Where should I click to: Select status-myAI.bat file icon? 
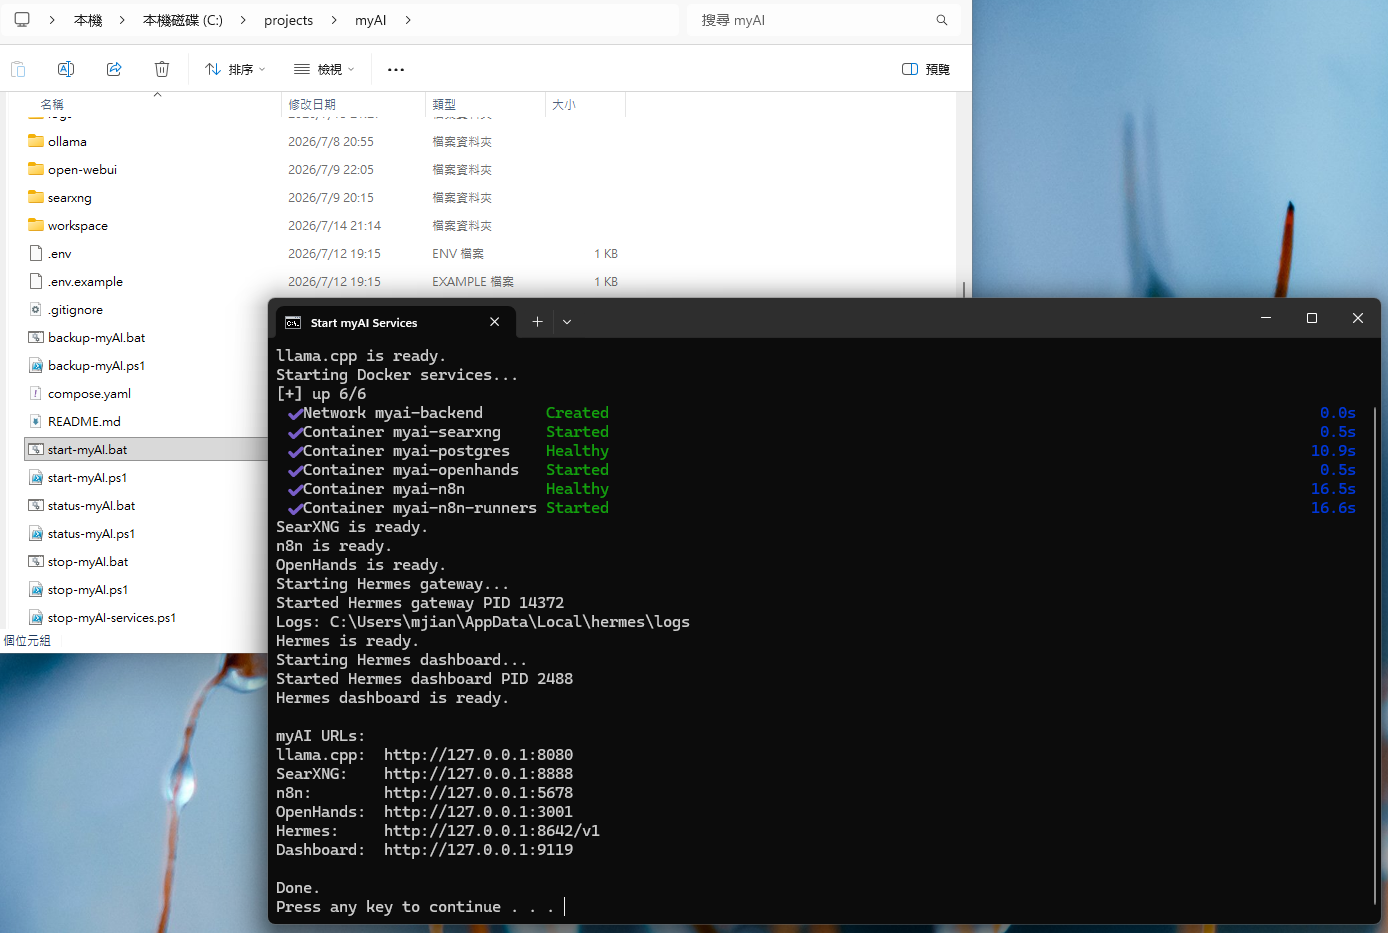(36, 505)
